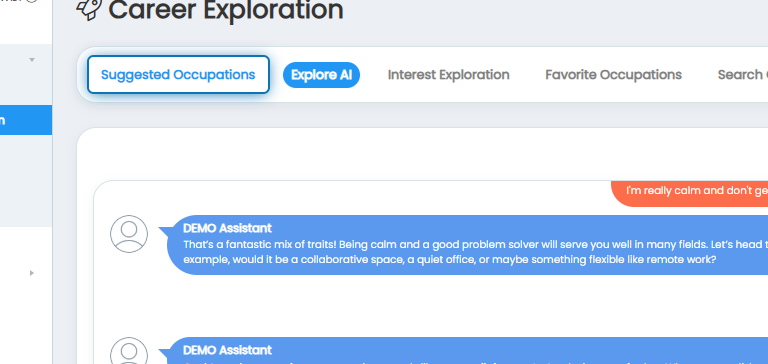Open the Favorite Occupations tab

point(613,75)
